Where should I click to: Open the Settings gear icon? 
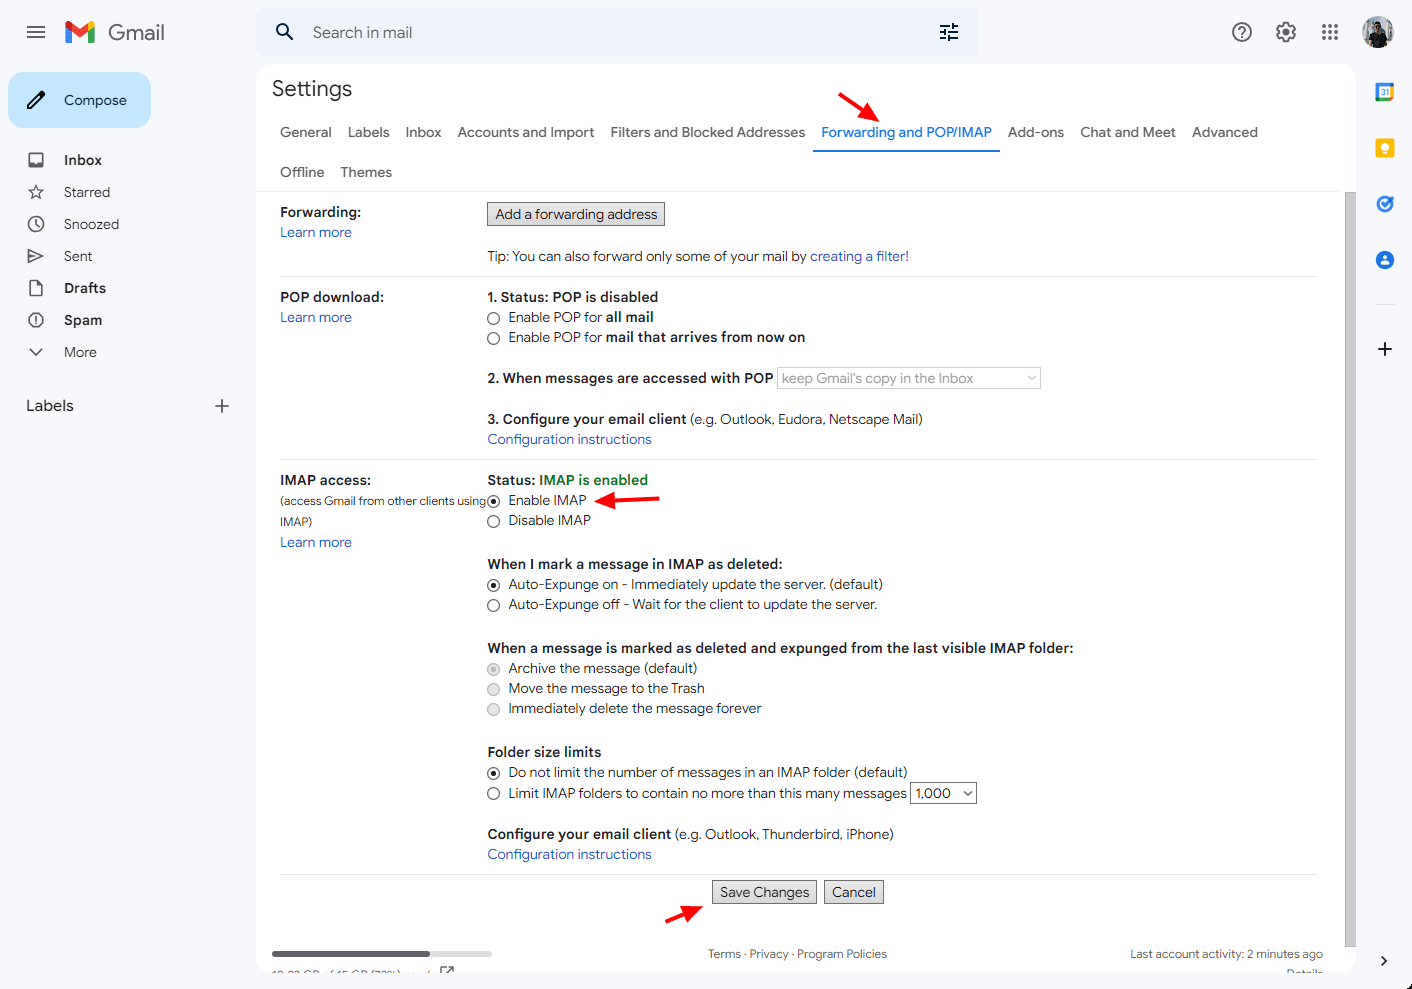coord(1285,32)
